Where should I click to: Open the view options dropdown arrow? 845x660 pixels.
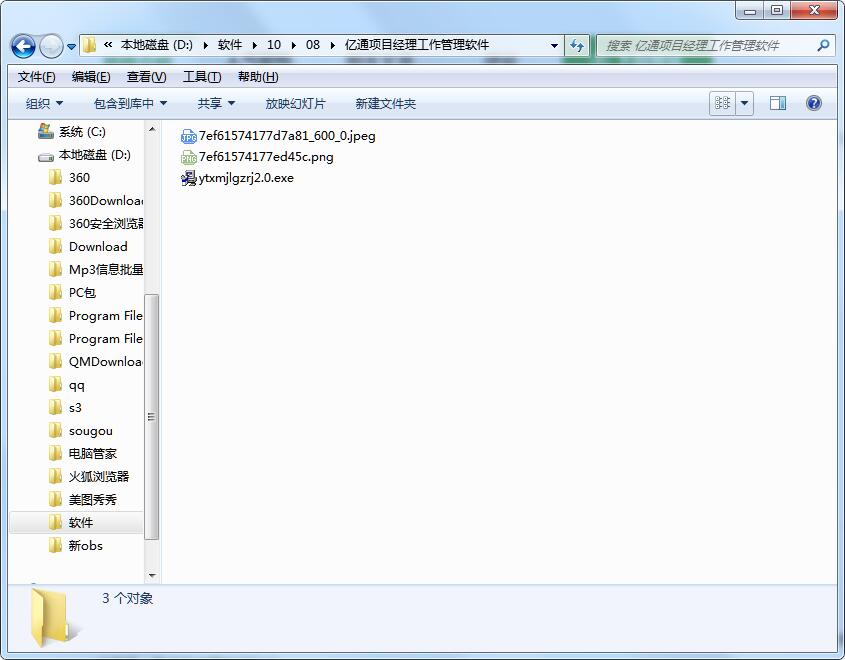(744, 103)
